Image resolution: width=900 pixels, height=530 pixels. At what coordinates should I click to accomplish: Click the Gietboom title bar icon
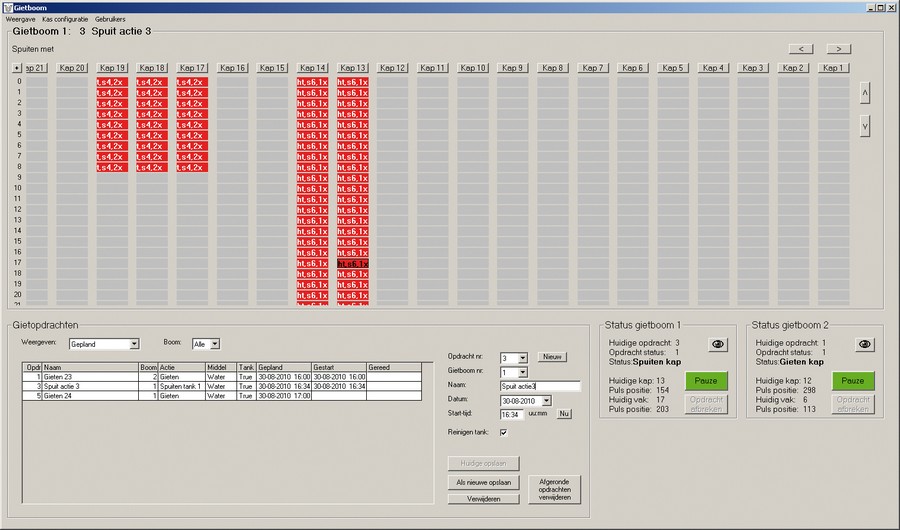8,7
